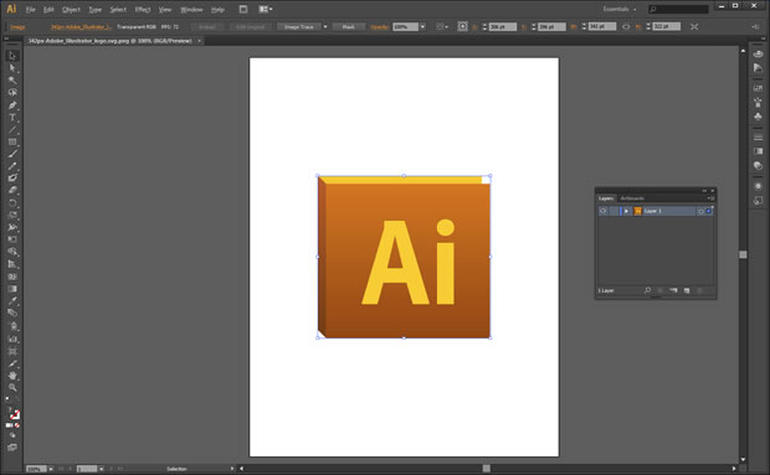
Task: Click the Mask button in control bar
Action: click(349, 26)
